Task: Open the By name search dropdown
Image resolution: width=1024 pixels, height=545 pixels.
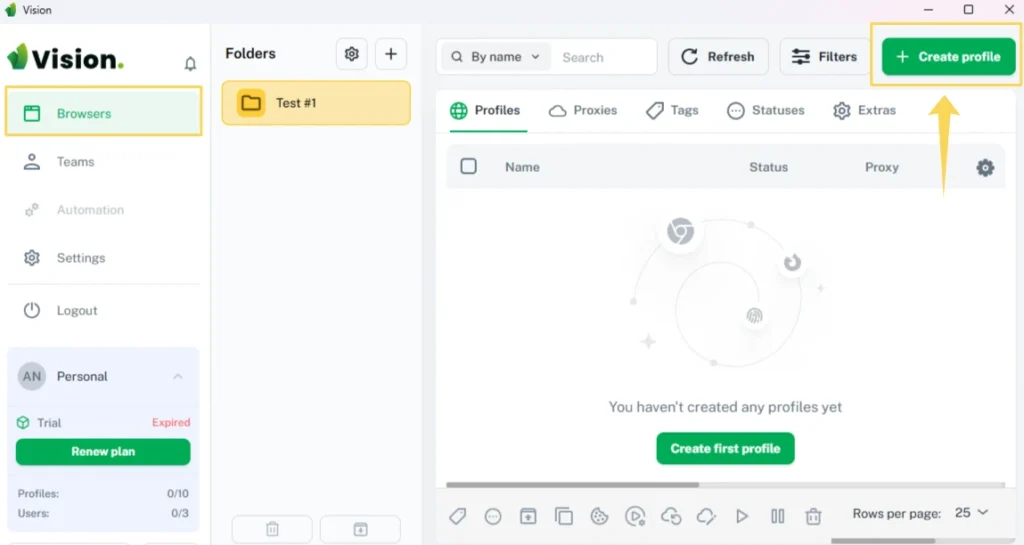Action: pos(496,57)
